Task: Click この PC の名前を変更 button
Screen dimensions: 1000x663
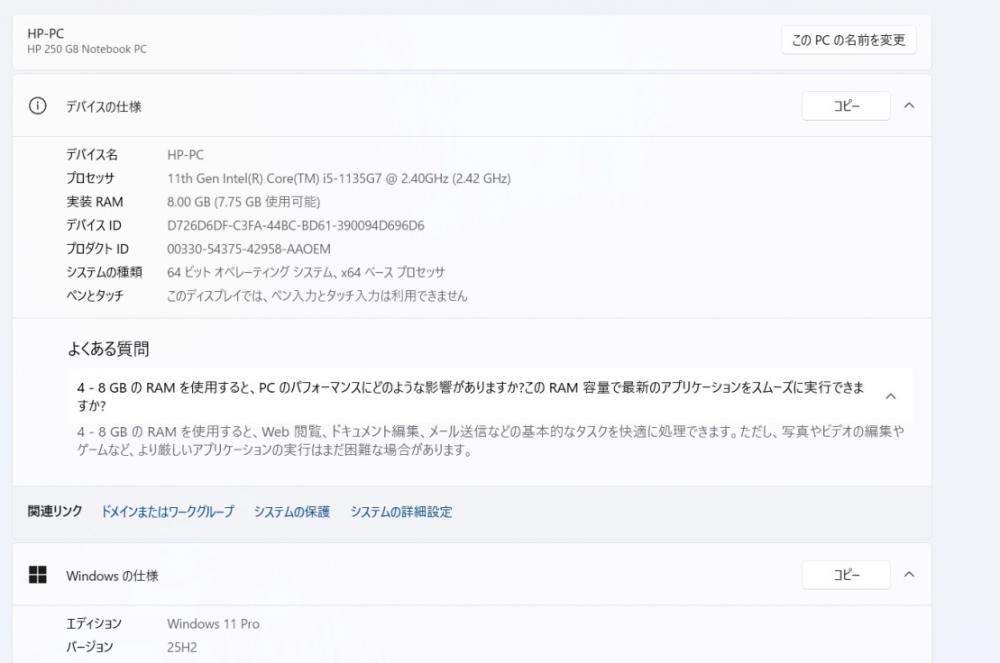Action: pyautogui.click(x=849, y=40)
